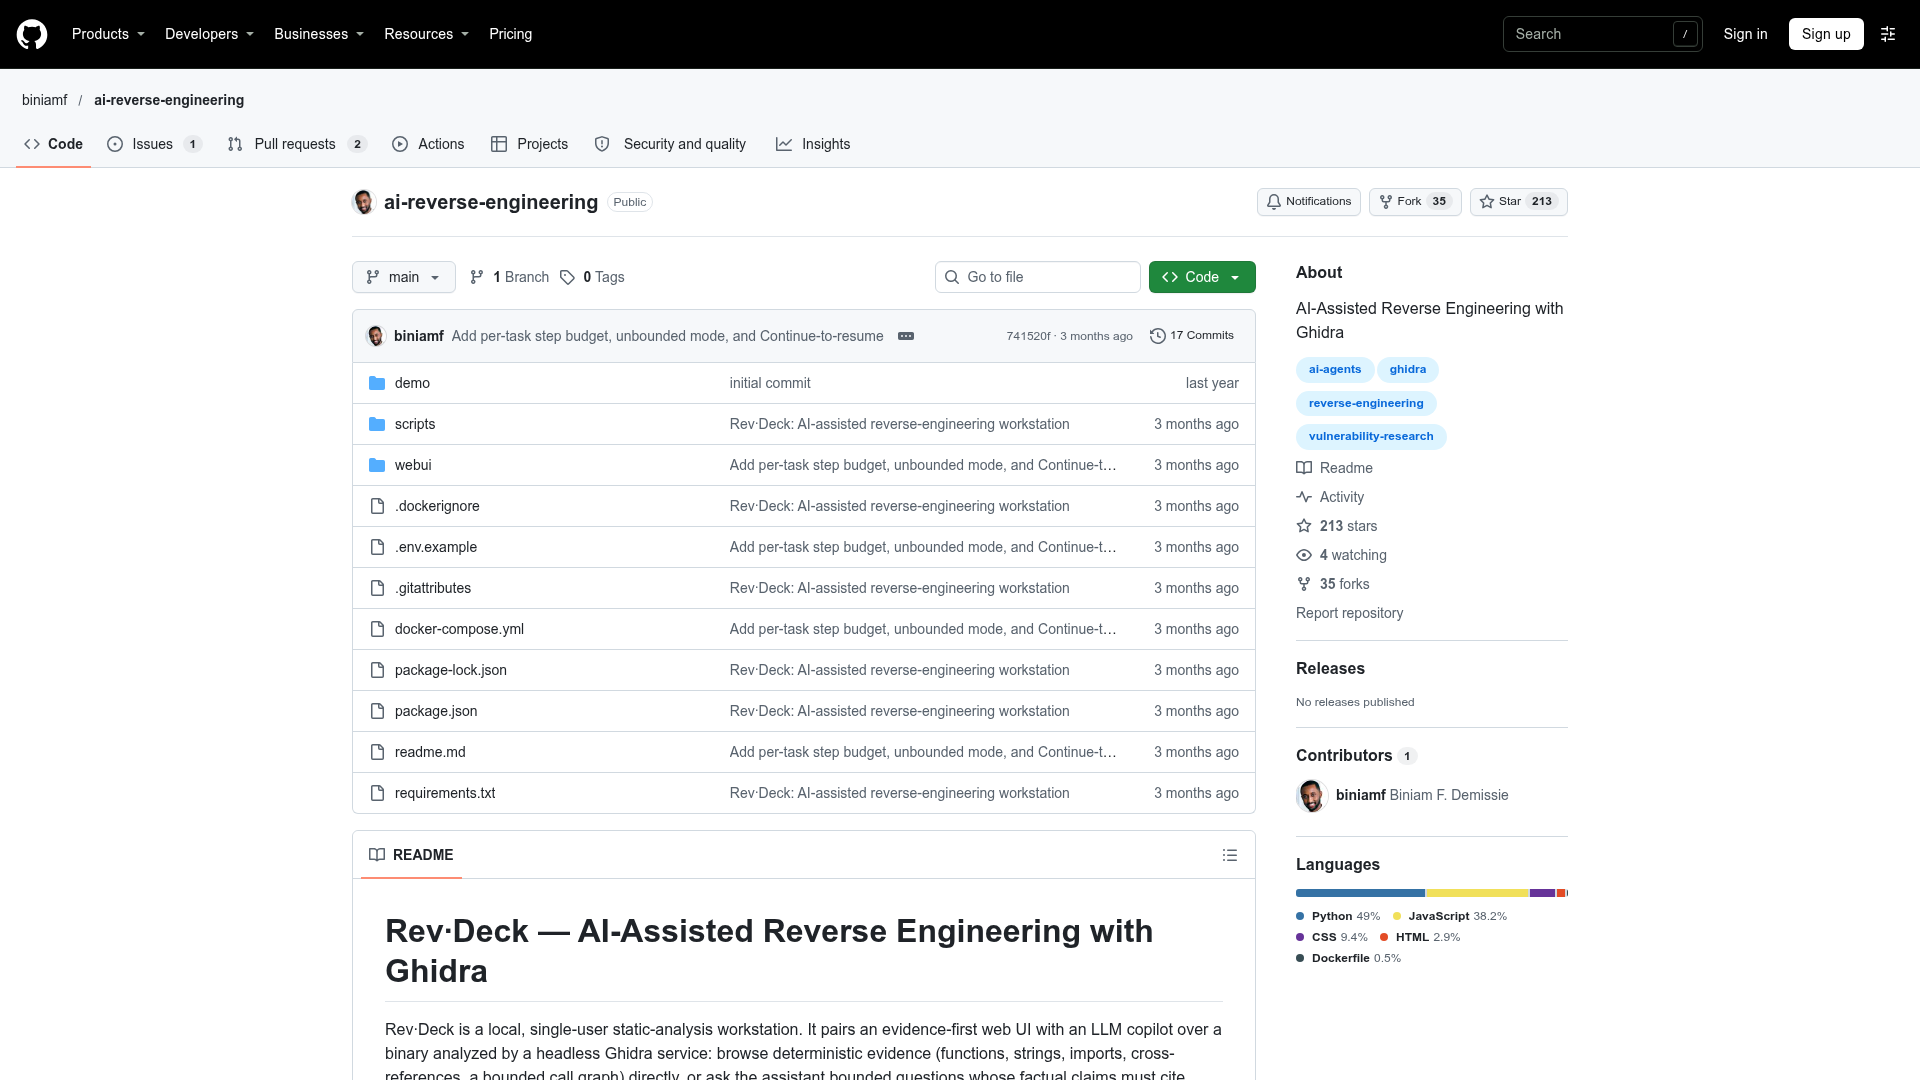Click the Sign up button
1920x1080 pixels.
coord(1826,34)
